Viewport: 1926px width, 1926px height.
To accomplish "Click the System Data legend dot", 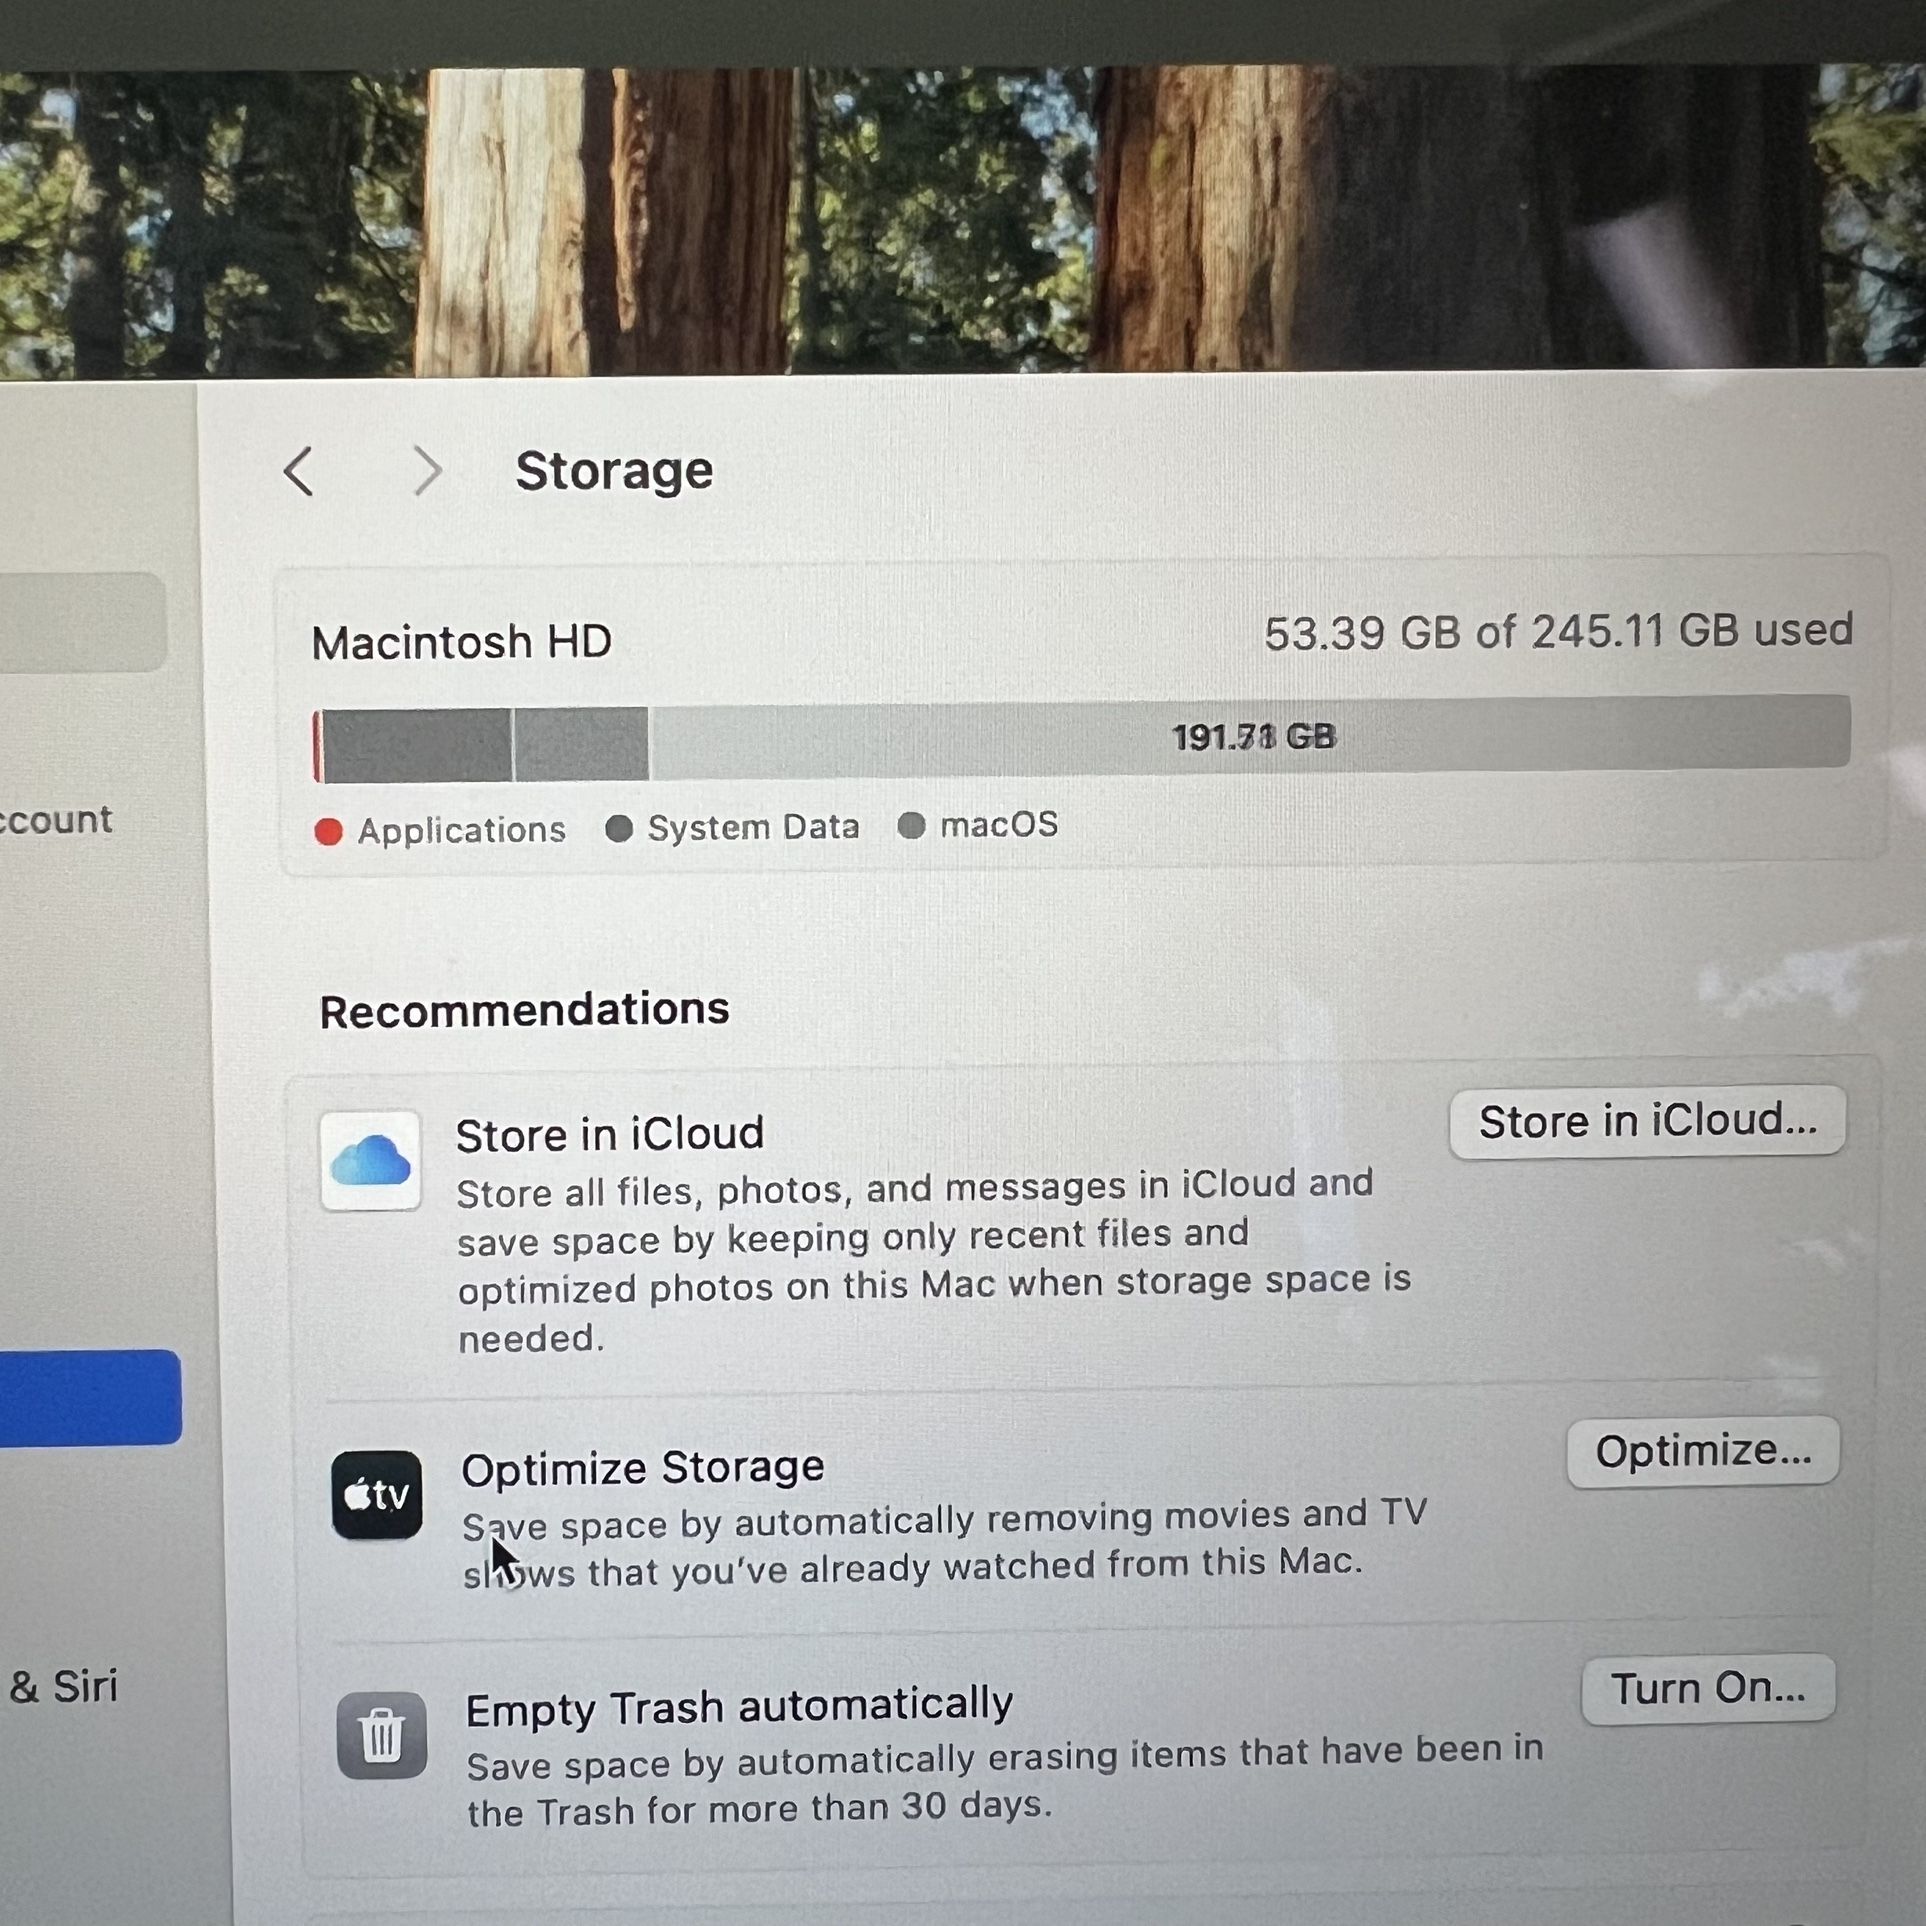I will (619, 828).
